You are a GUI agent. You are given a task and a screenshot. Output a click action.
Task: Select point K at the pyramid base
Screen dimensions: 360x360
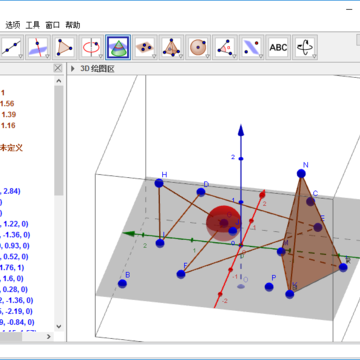tap(290, 294)
